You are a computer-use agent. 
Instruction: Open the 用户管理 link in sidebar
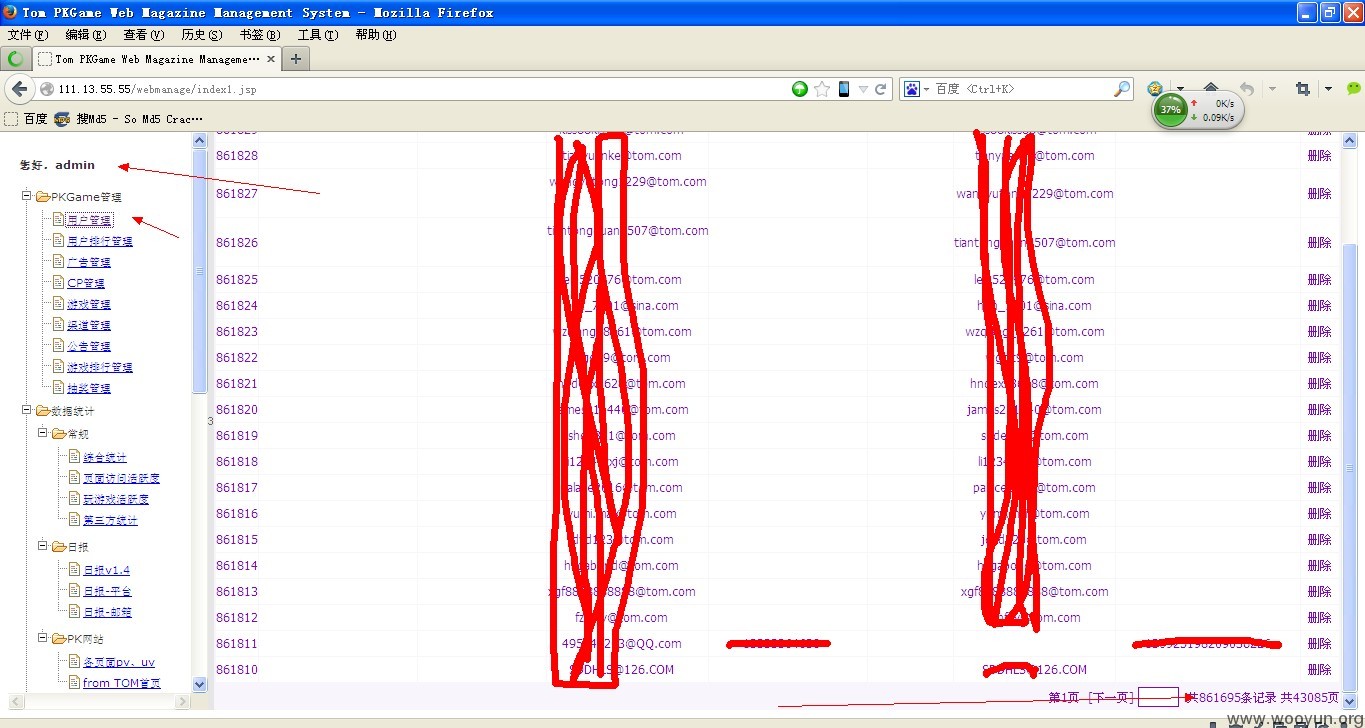90,220
